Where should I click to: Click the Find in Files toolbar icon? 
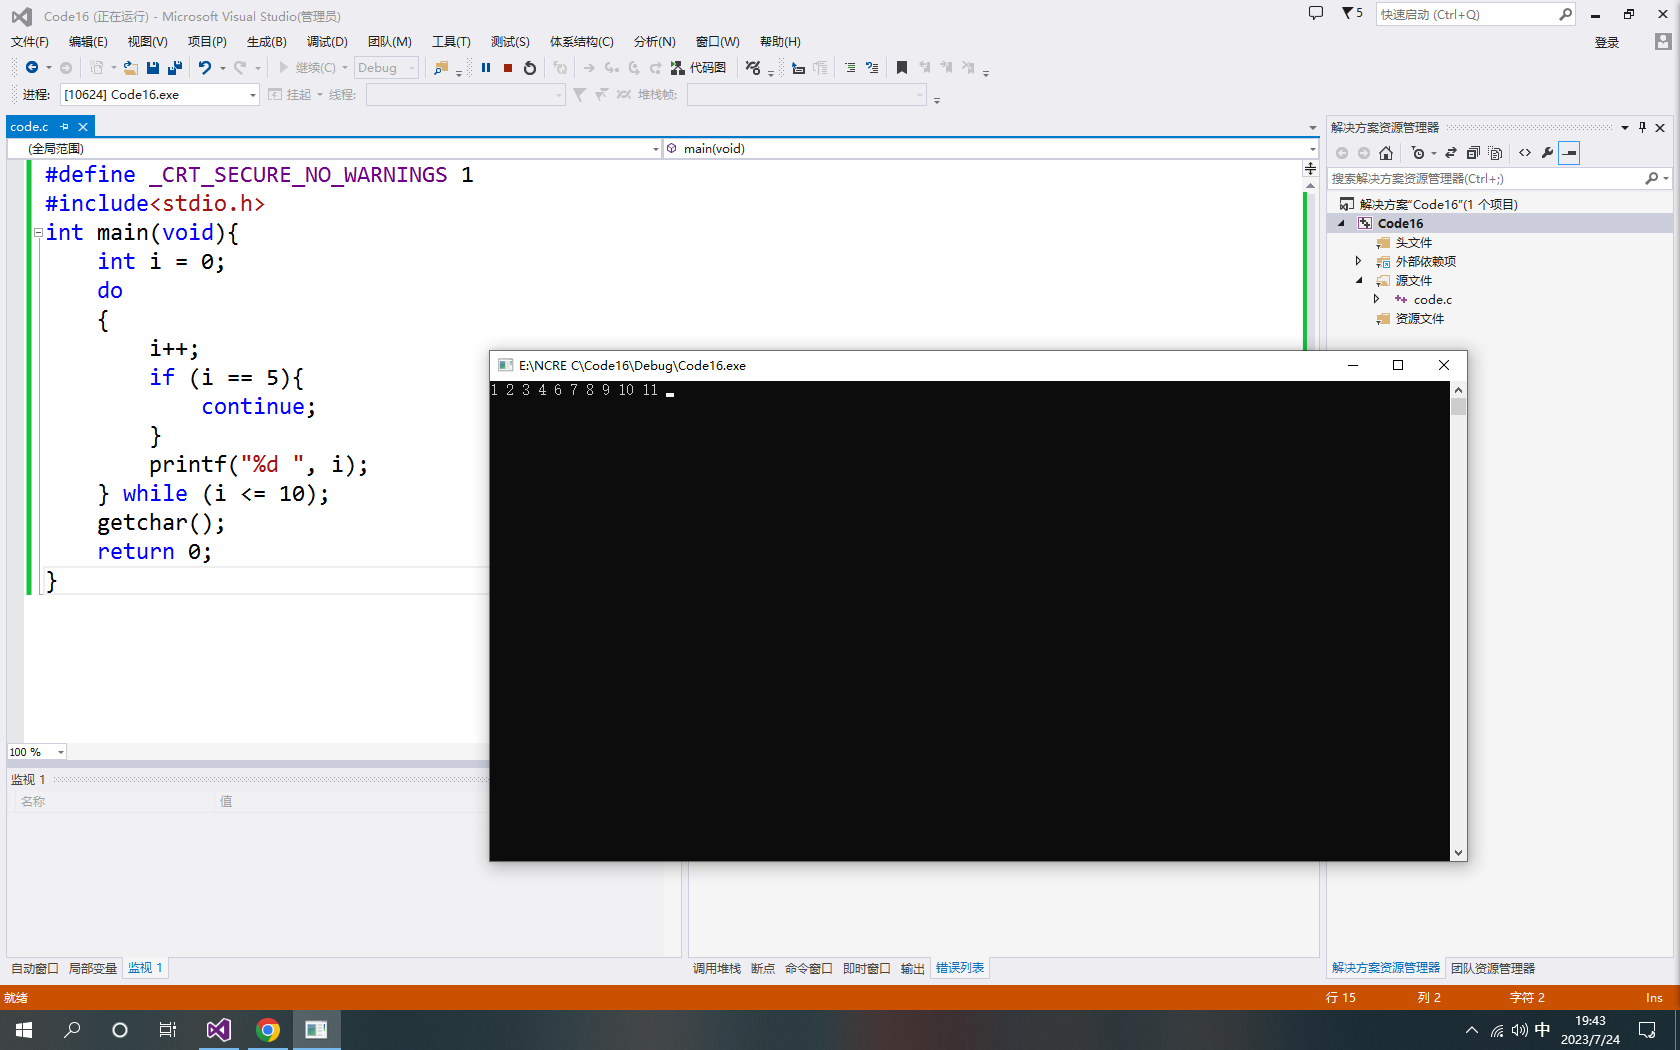click(441, 68)
